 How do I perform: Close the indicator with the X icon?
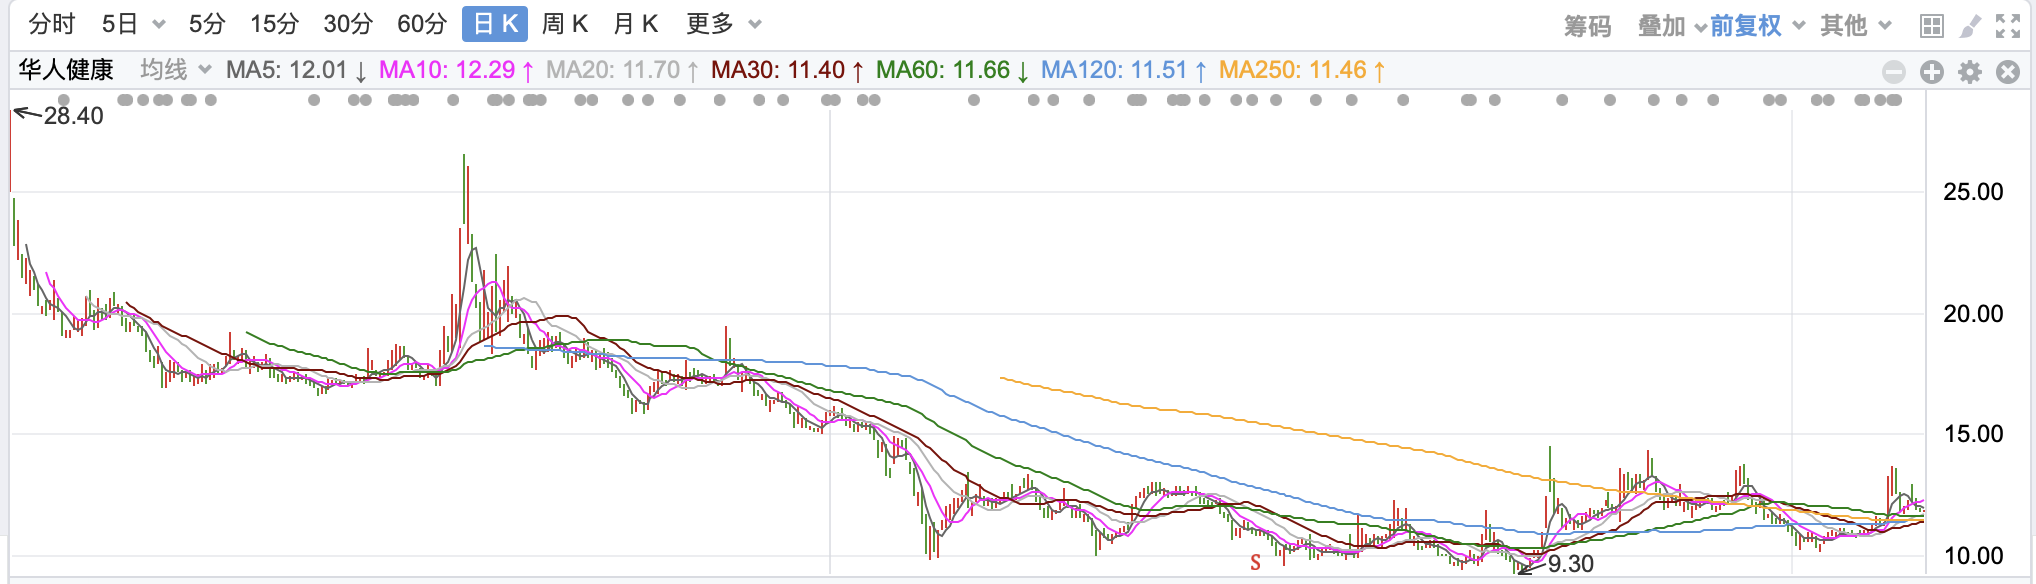click(x=2008, y=72)
